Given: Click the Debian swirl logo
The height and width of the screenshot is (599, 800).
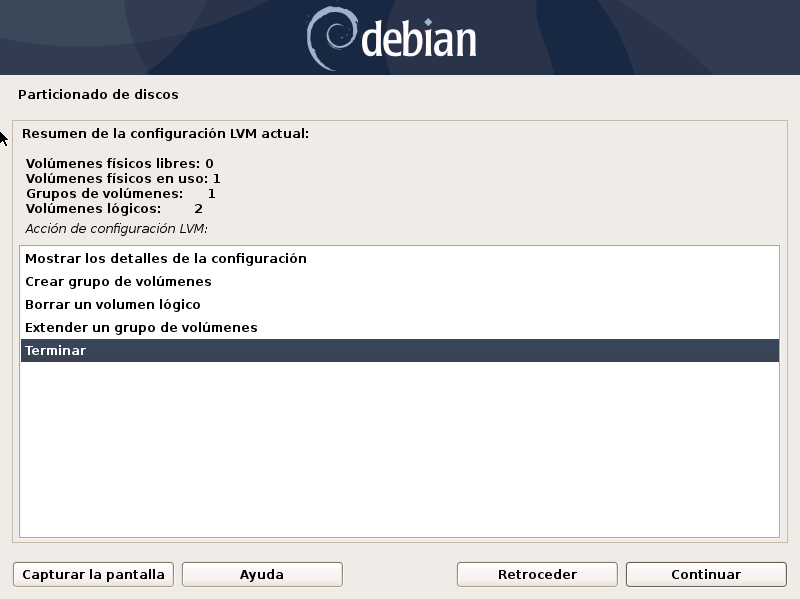Looking at the screenshot, I should pos(330,38).
